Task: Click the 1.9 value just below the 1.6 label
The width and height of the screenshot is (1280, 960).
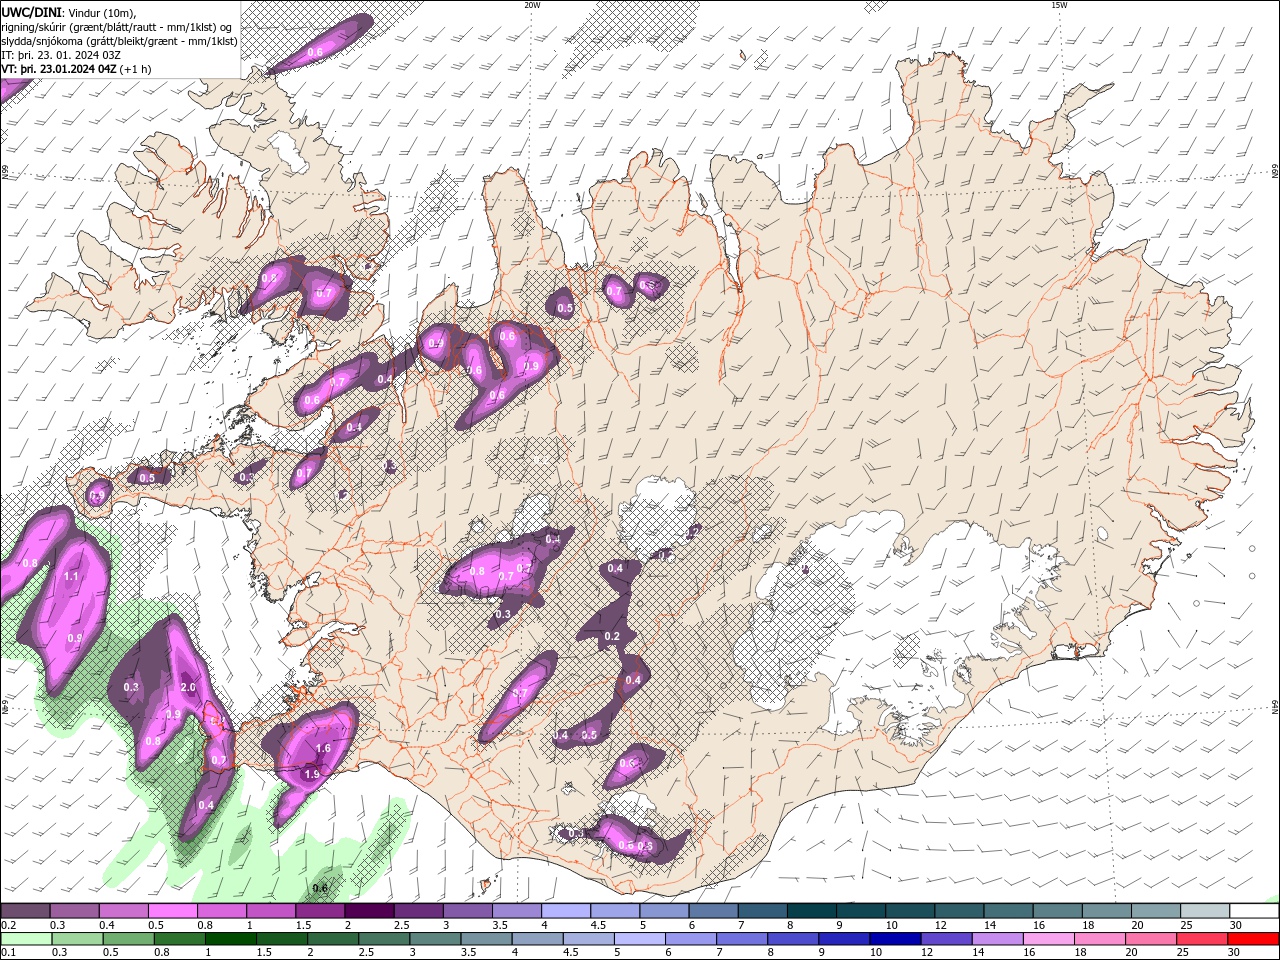Action: click(311, 774)
